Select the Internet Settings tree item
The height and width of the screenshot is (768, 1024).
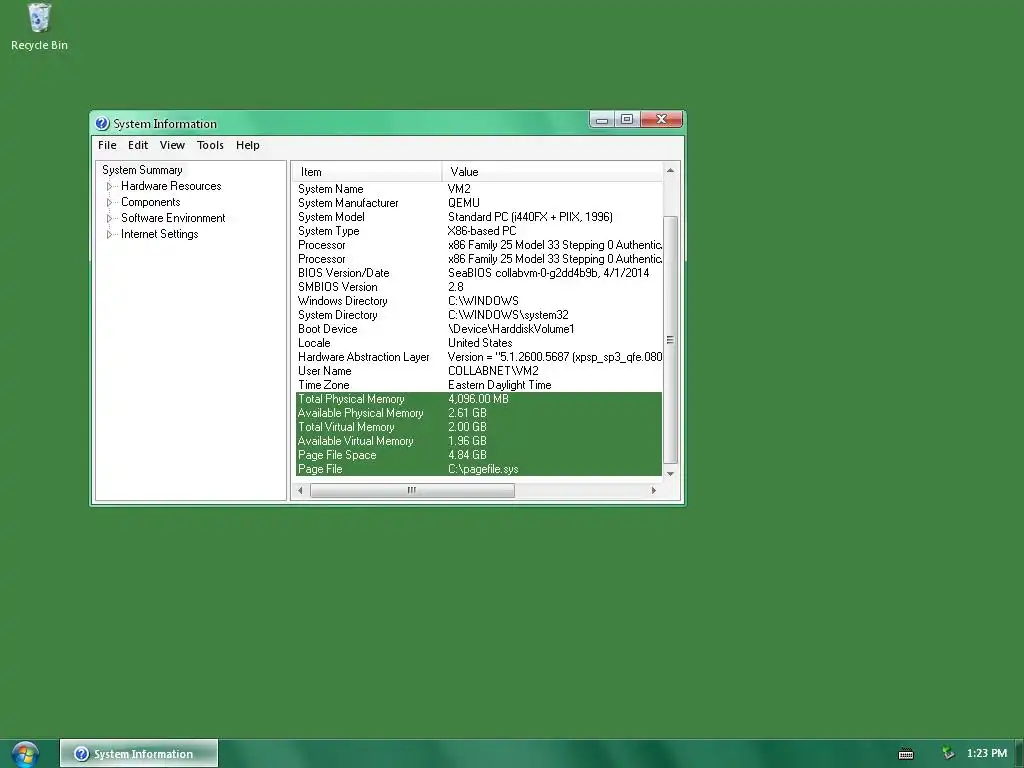pyautogui.click(x=159, y=234)
